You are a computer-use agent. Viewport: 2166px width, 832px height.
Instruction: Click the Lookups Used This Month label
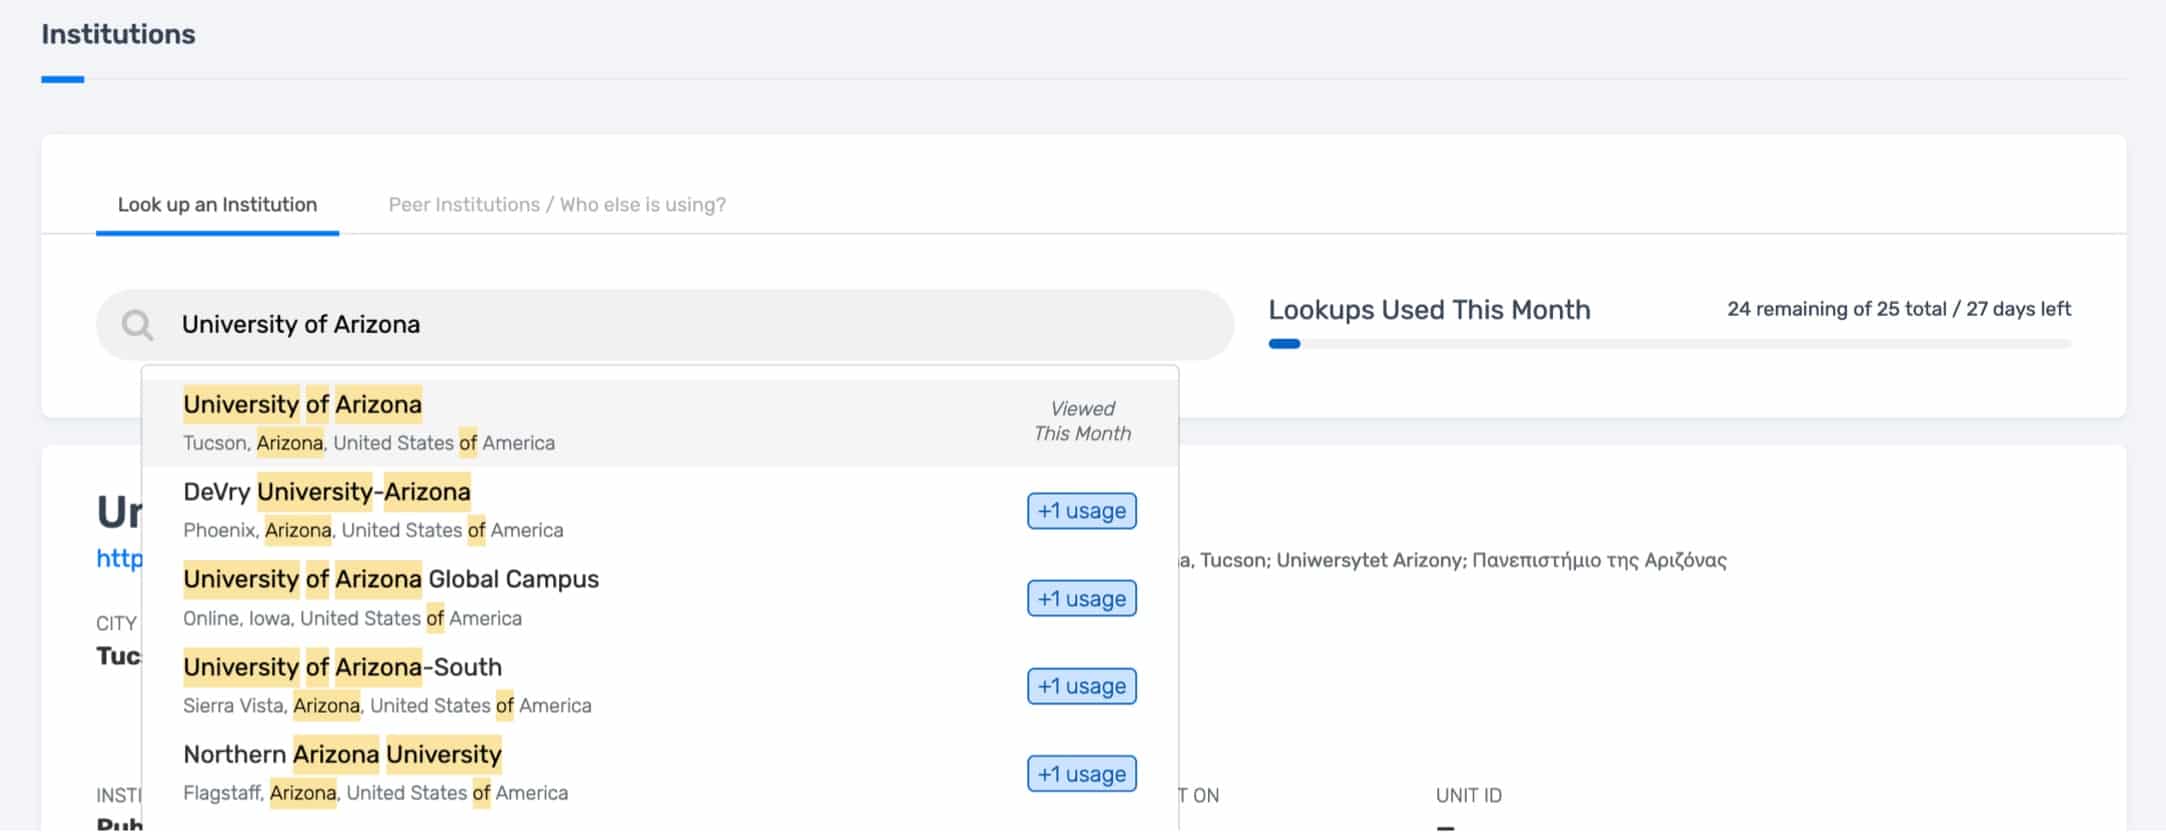coord(1429,310)
